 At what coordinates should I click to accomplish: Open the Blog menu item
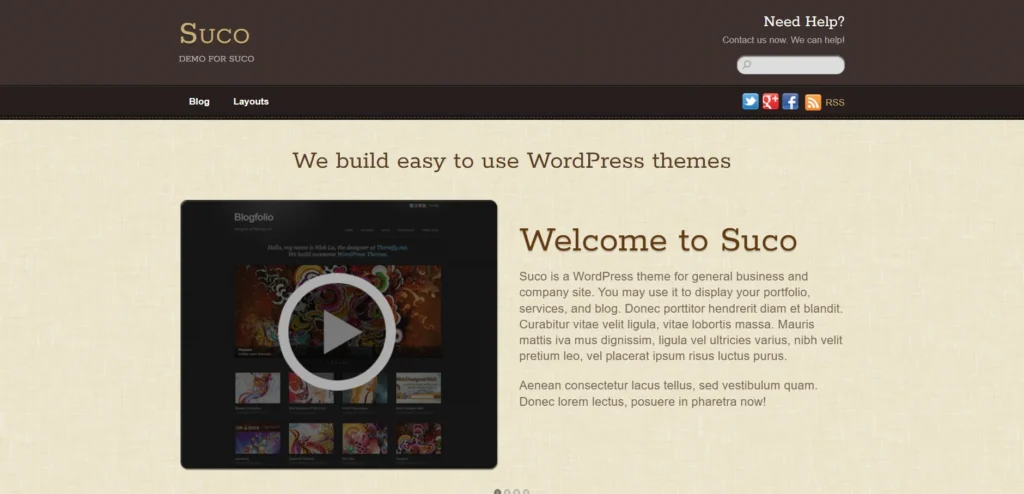coord(199,101)
